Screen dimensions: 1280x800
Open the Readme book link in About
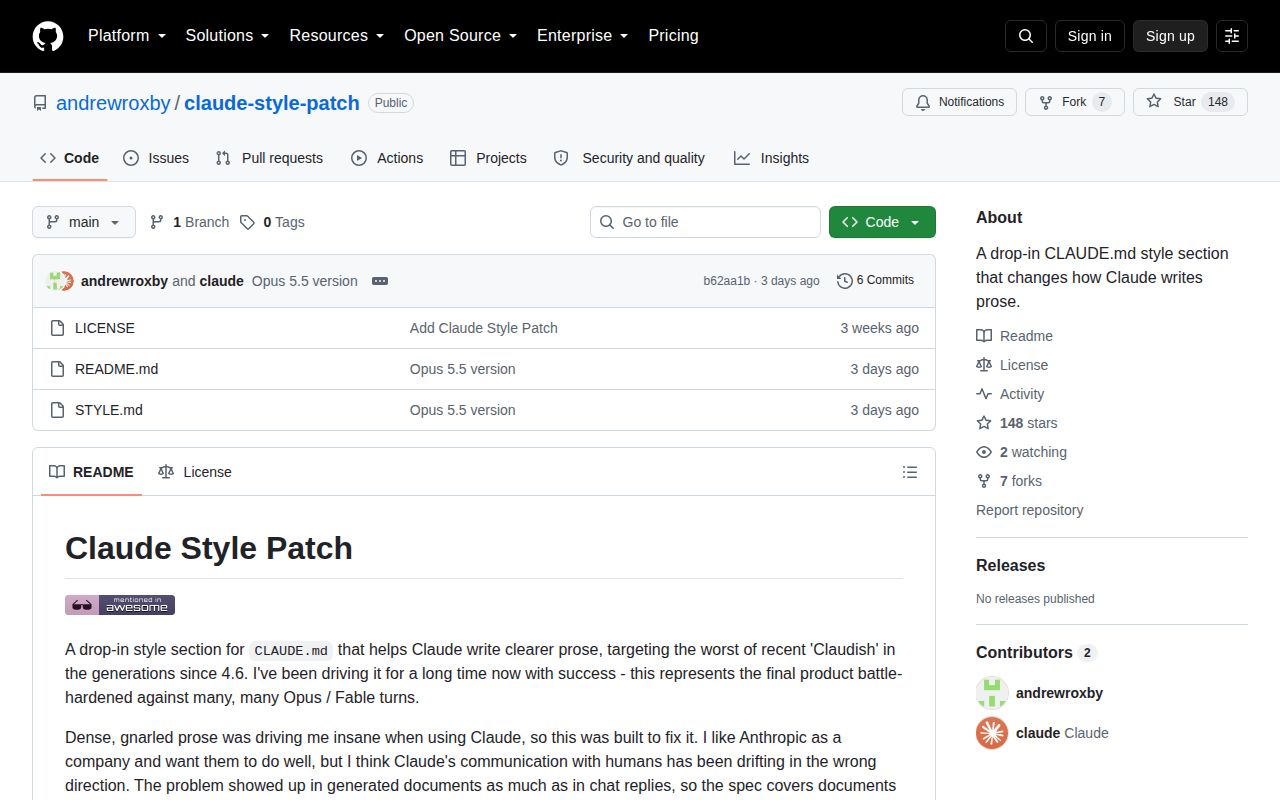(x=1015, y=336)
